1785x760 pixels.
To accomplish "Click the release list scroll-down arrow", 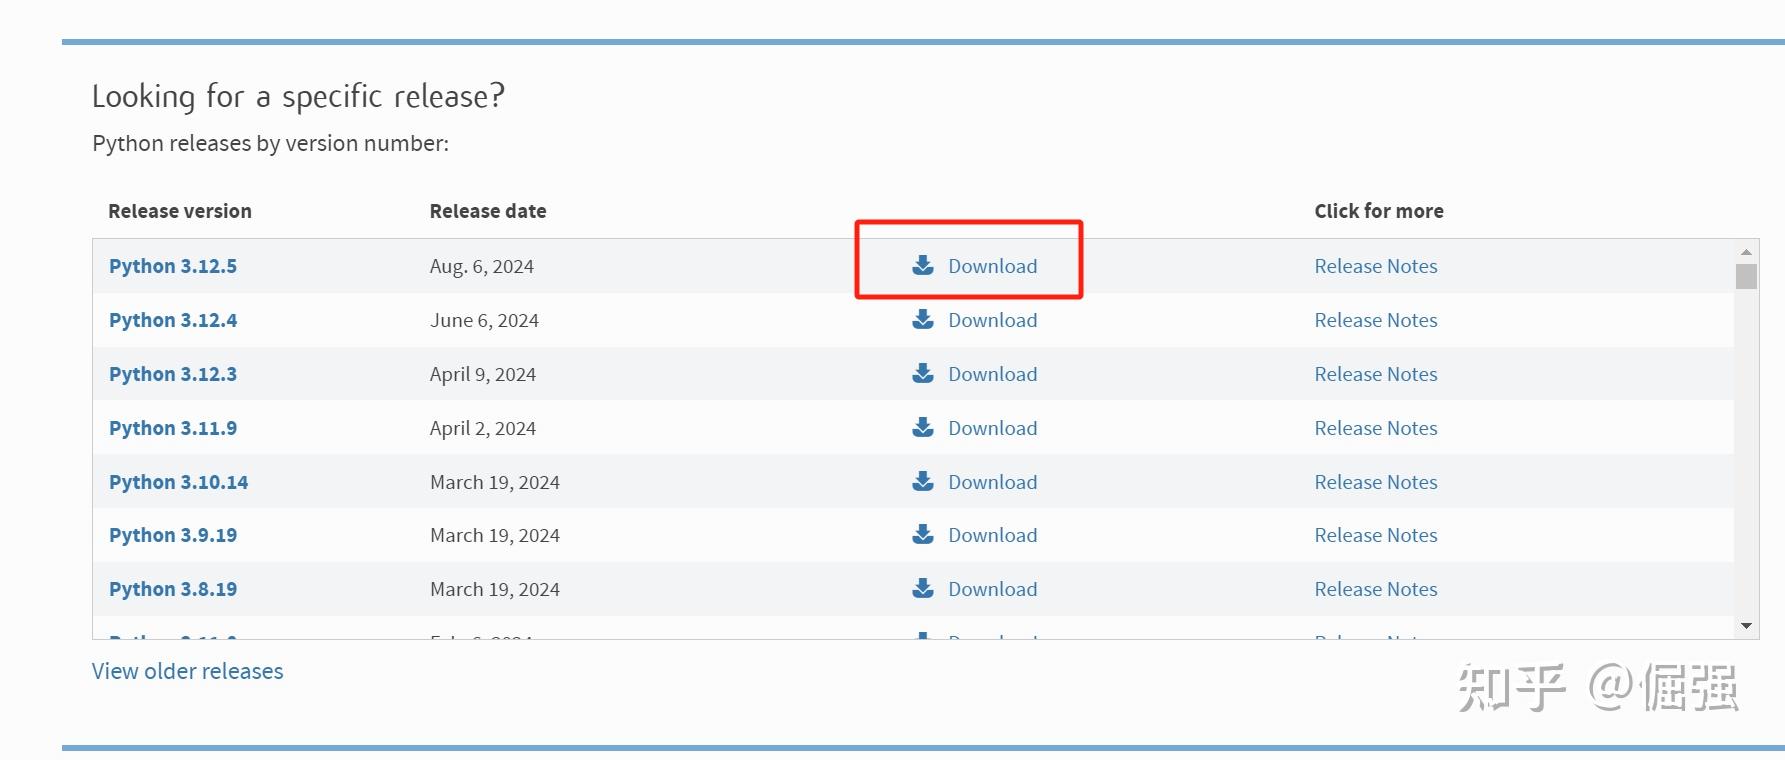I will pos(1746,626).
